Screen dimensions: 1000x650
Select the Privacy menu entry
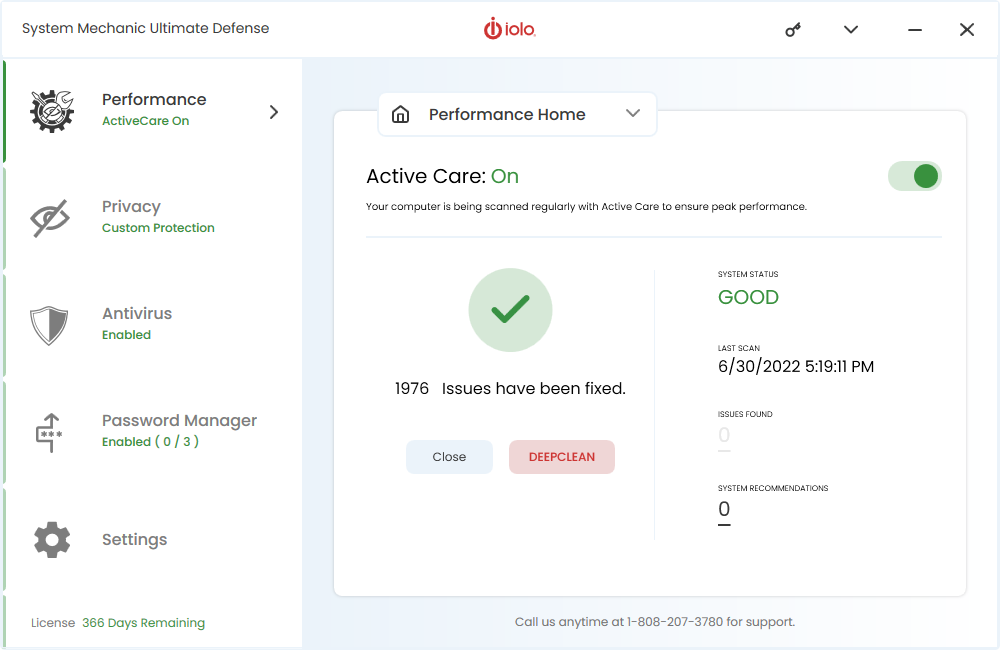click(x=131, y=207)
